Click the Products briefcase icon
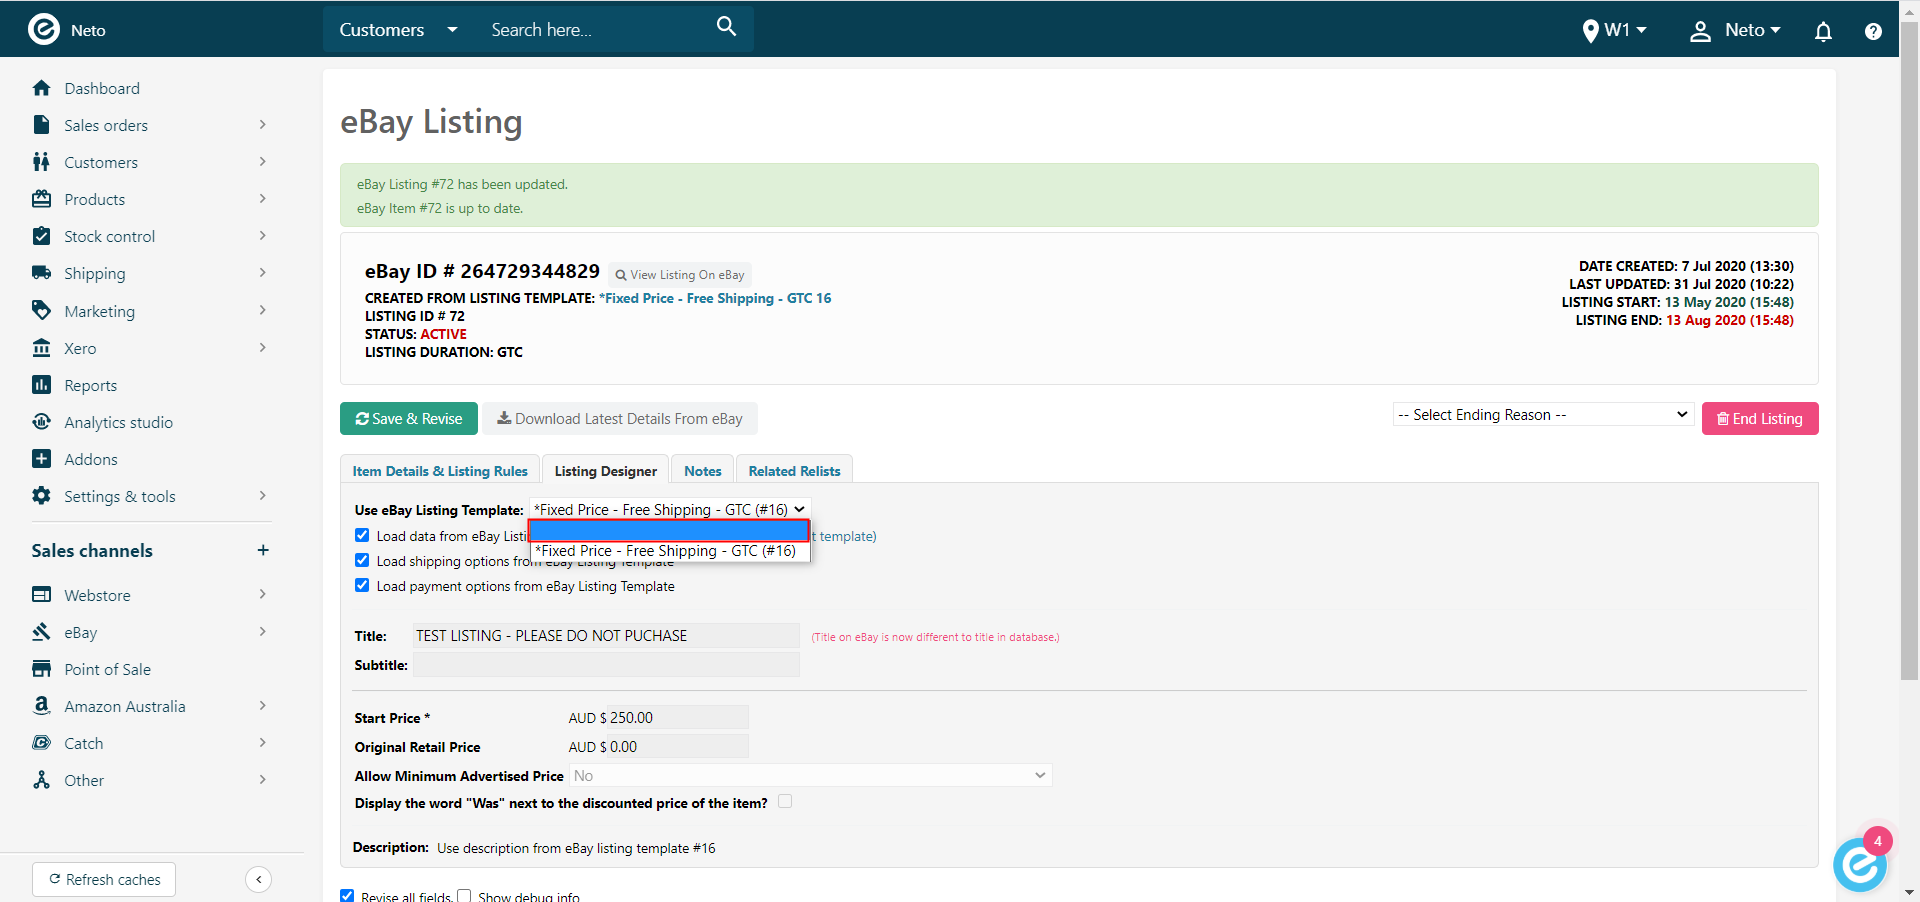Image resolution: width=1920 pixels, height=902 pixels. [41, 199]
